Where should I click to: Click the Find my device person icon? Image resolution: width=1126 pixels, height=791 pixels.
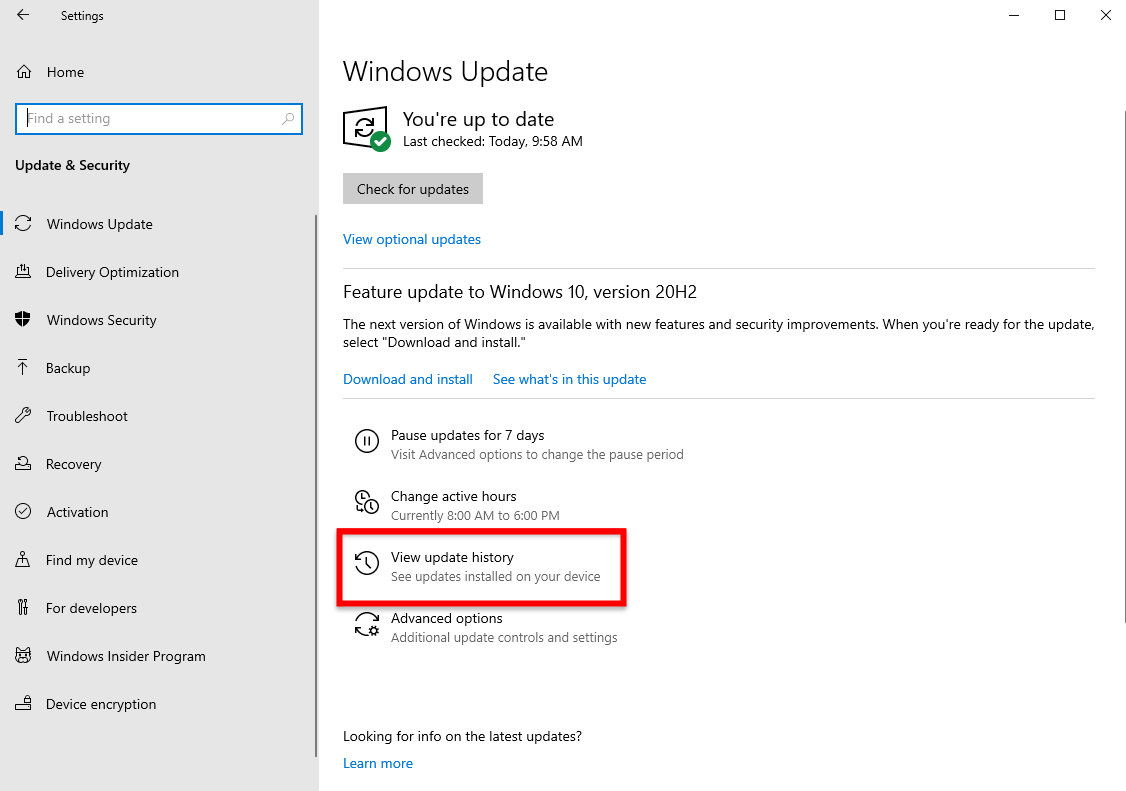(23, 560)
